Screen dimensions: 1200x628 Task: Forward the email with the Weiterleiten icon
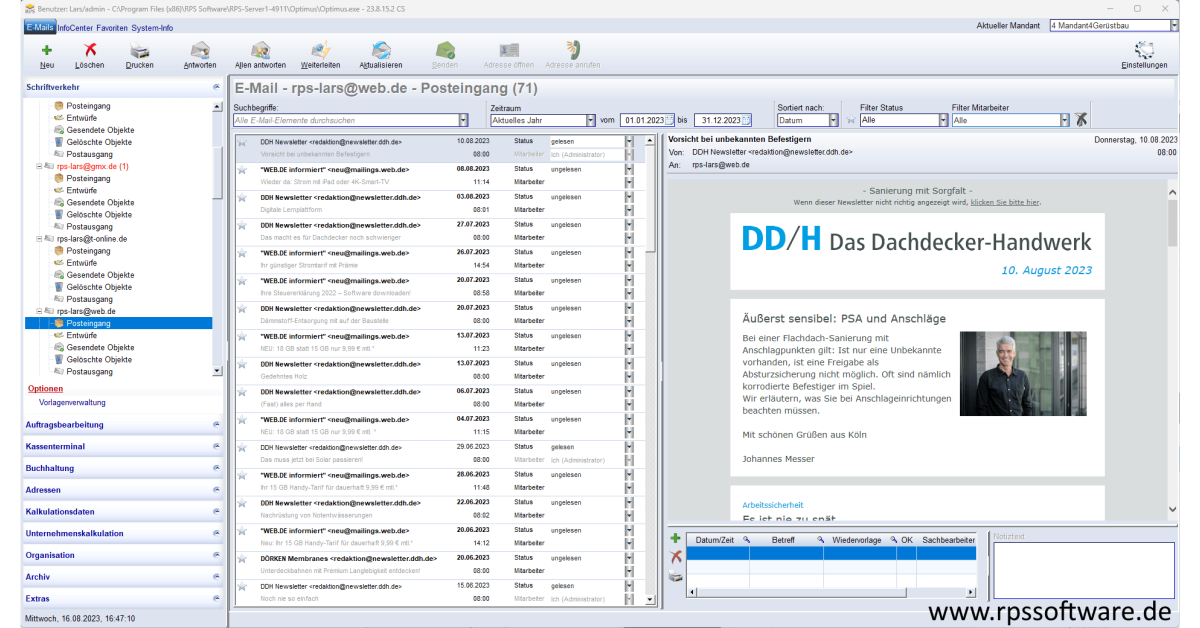(x=321, y=50)
